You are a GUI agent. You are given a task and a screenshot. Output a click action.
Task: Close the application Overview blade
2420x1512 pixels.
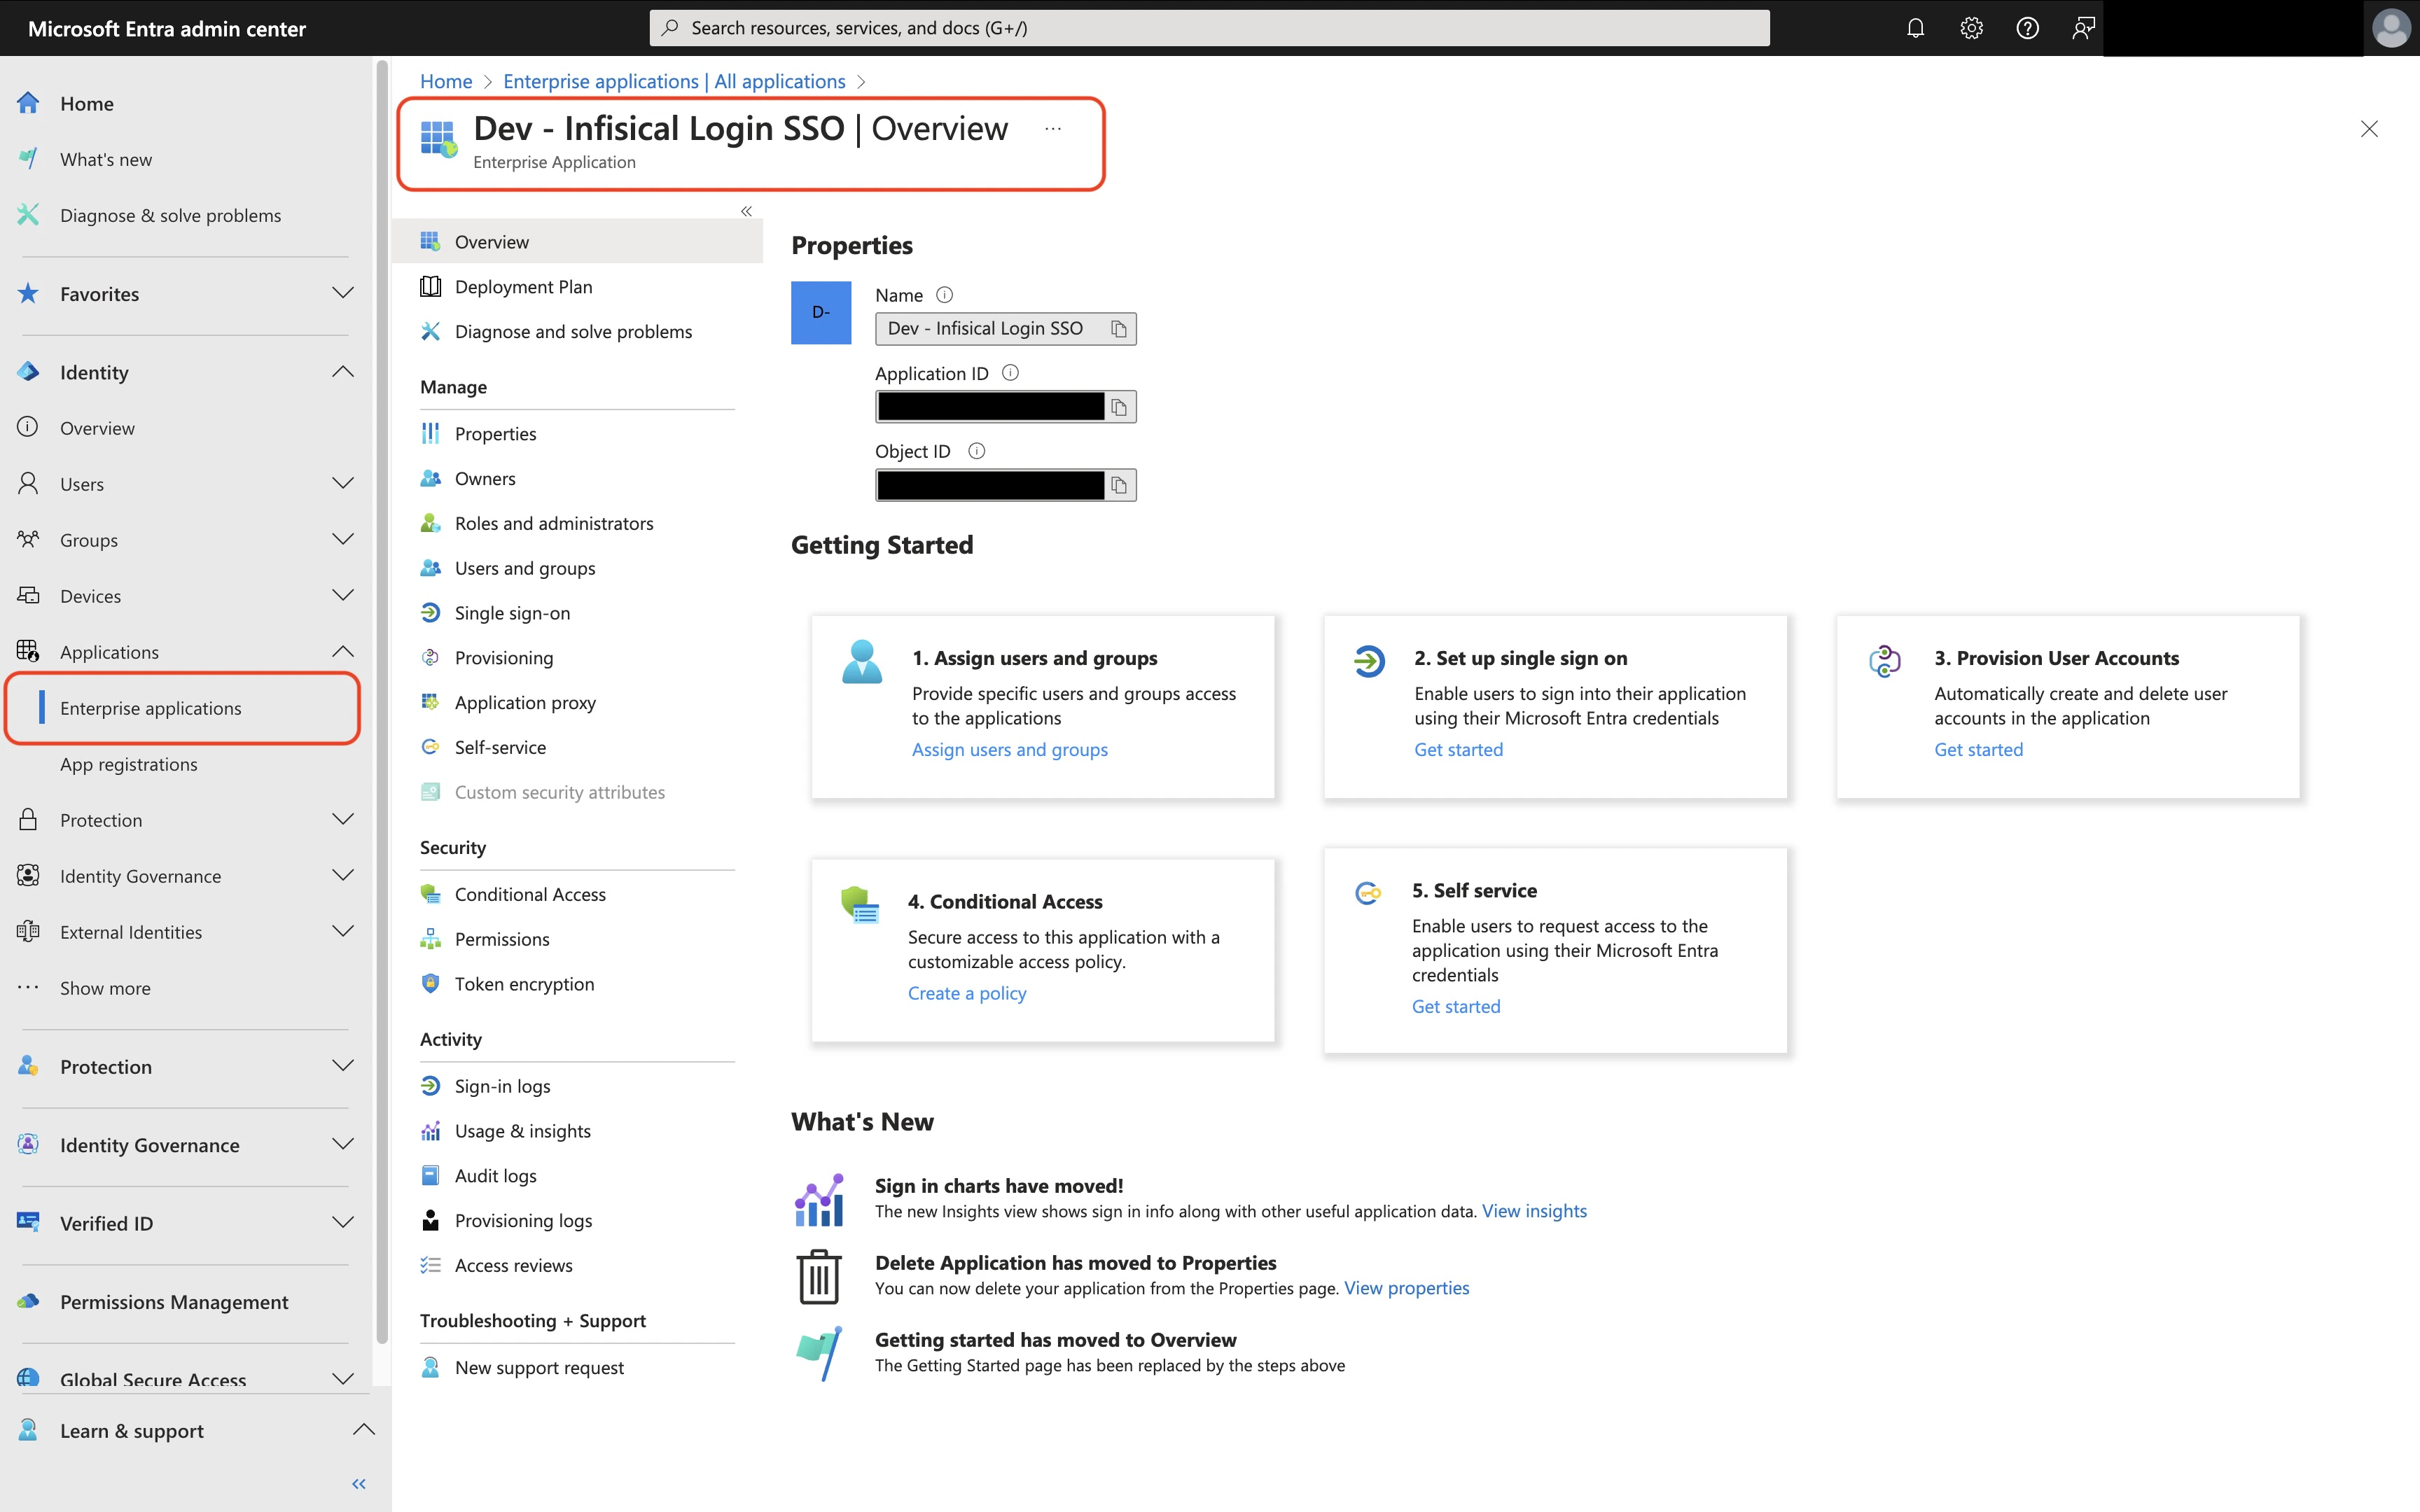2369,129
